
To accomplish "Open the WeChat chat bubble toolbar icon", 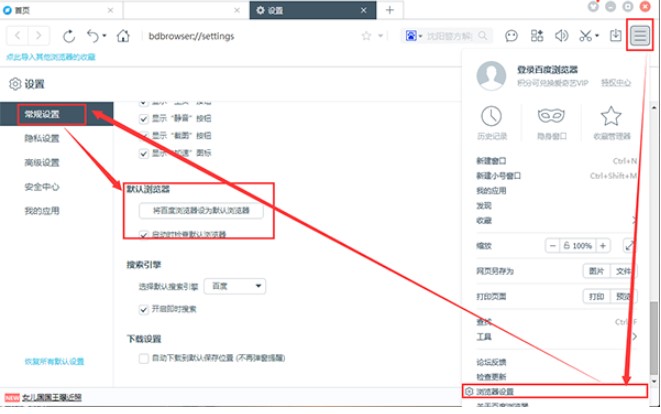I will (x=511, y=36).
